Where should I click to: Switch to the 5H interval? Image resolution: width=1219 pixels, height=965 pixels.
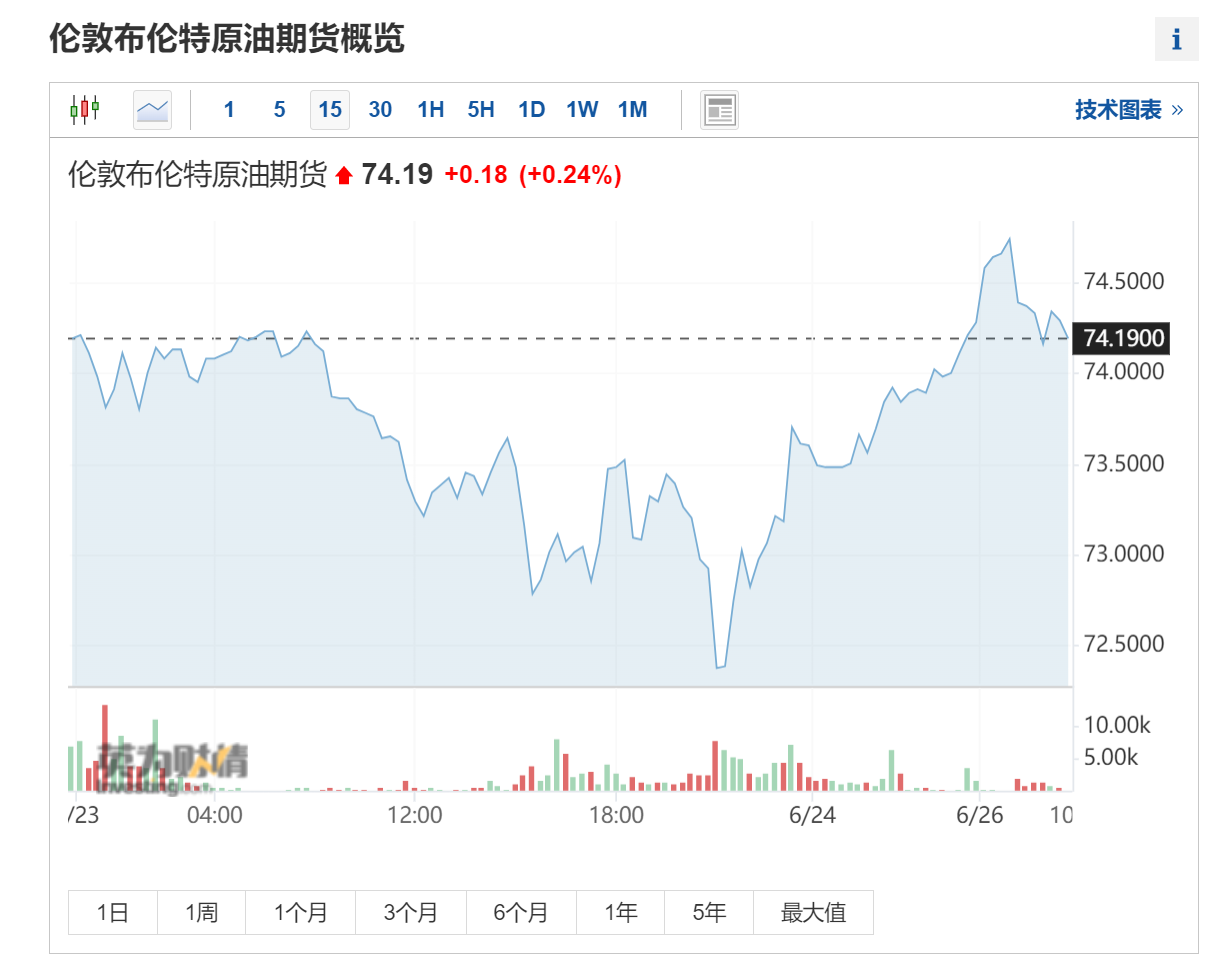[481, 109]
